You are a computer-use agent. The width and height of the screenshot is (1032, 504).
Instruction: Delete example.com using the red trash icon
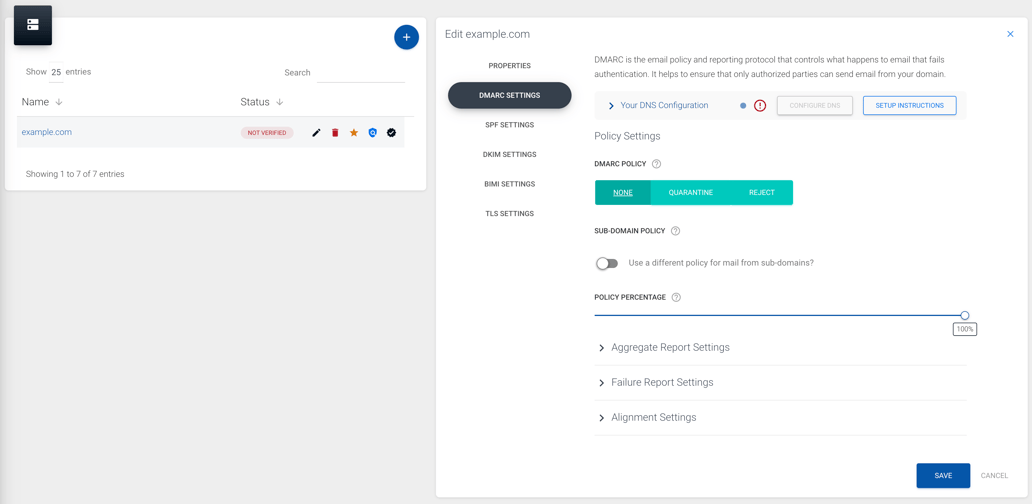(335, 133)
